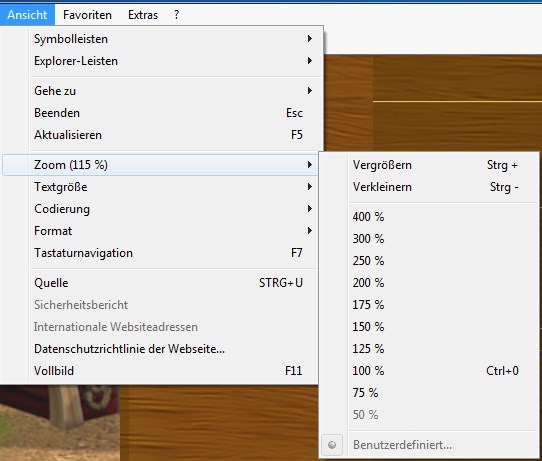Open the Extras menu
Screen dimensions: 542x461
click(143, 15)
